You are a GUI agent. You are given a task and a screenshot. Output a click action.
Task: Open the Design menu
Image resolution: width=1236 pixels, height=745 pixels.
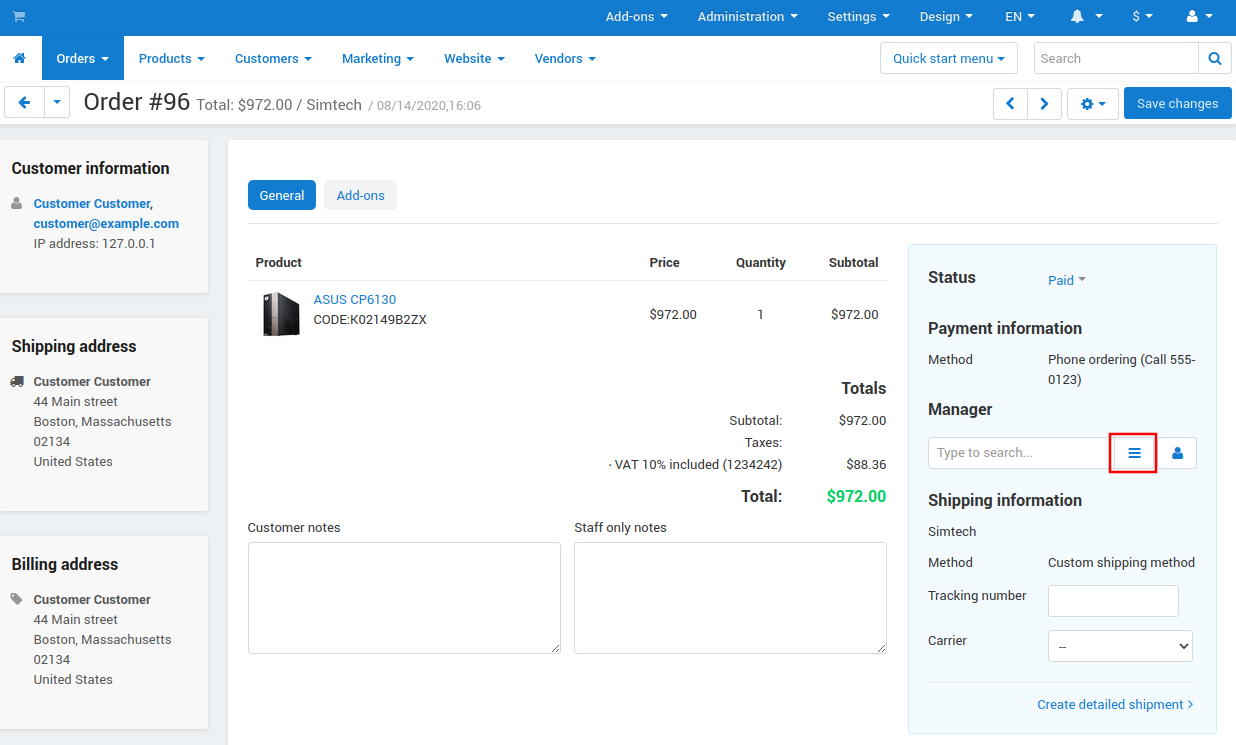pos(947,17)
